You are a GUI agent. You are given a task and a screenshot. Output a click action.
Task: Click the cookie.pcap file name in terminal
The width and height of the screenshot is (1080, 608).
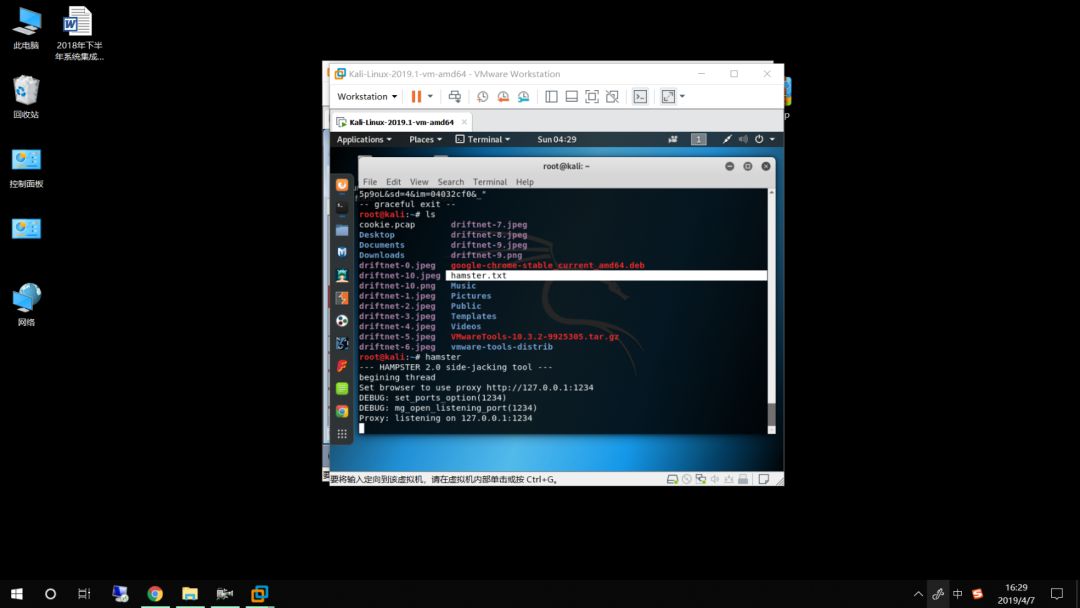point(387,224)
